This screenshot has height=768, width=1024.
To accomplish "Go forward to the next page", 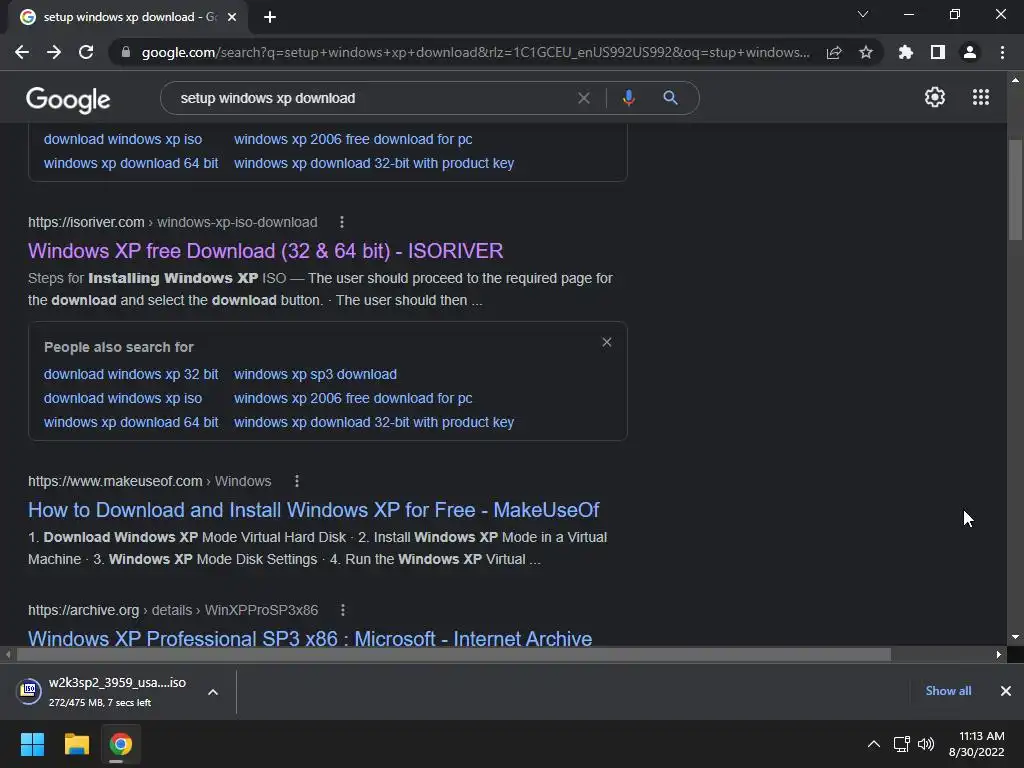I will (54, 52).
